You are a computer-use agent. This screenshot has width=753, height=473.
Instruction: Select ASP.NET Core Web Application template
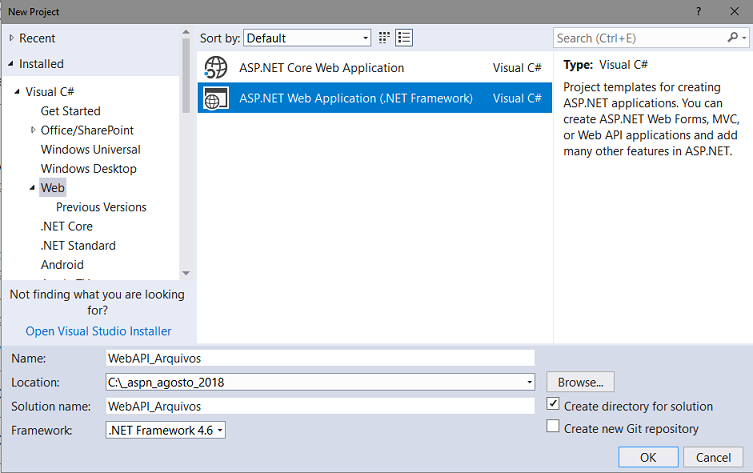coord(375,68)
